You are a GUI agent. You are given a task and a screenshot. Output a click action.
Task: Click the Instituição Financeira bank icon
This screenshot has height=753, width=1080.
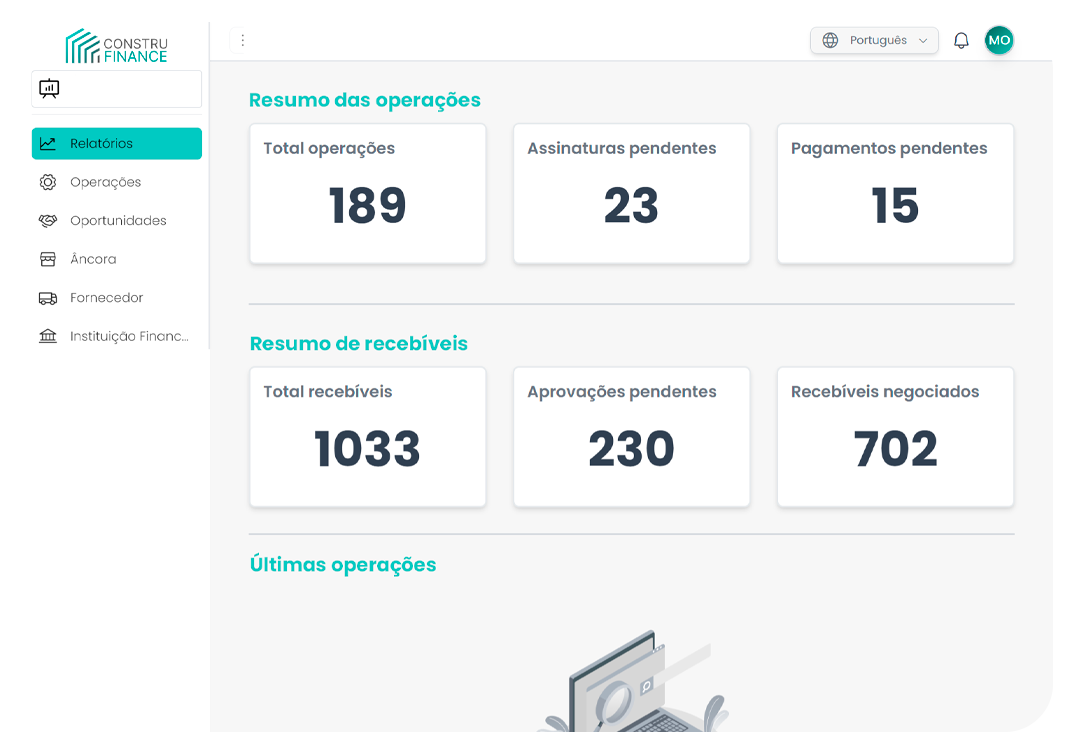[x=48, y=336]
